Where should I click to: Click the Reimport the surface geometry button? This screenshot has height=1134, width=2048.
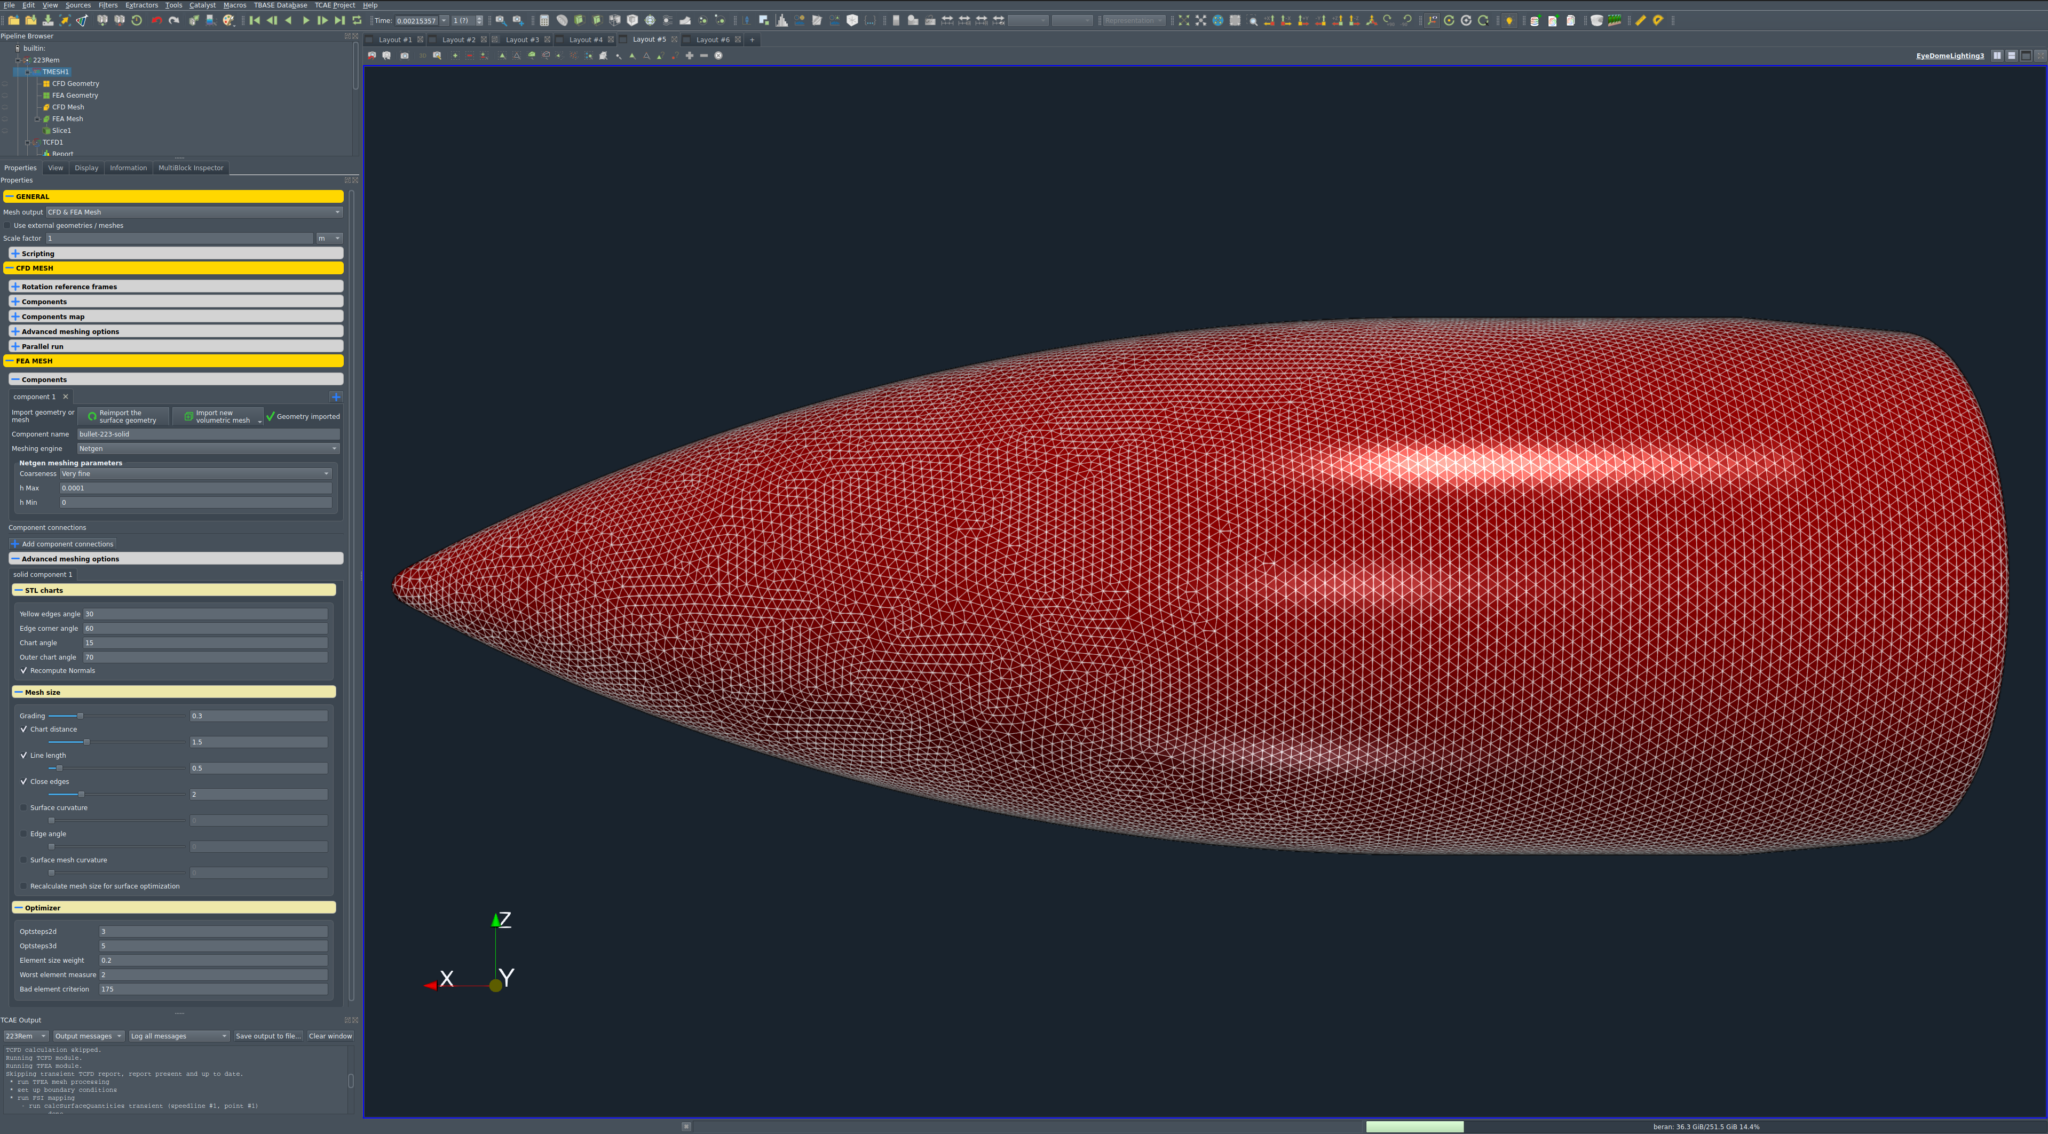click(x=123, y=416)
